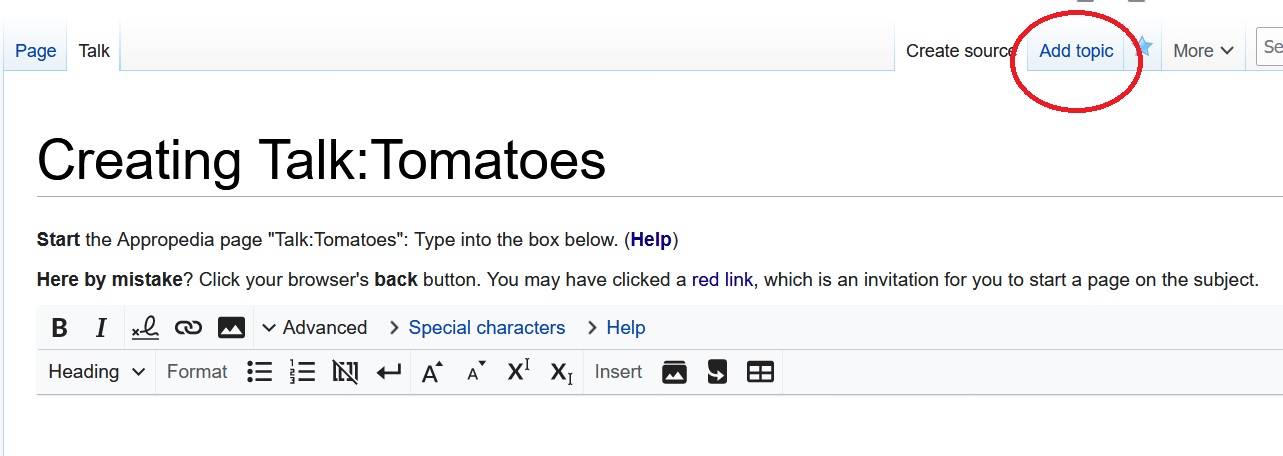This screenshot has height=456, width=1283.
Task: Add page to watchlist with star
Action: [1143, 48]
